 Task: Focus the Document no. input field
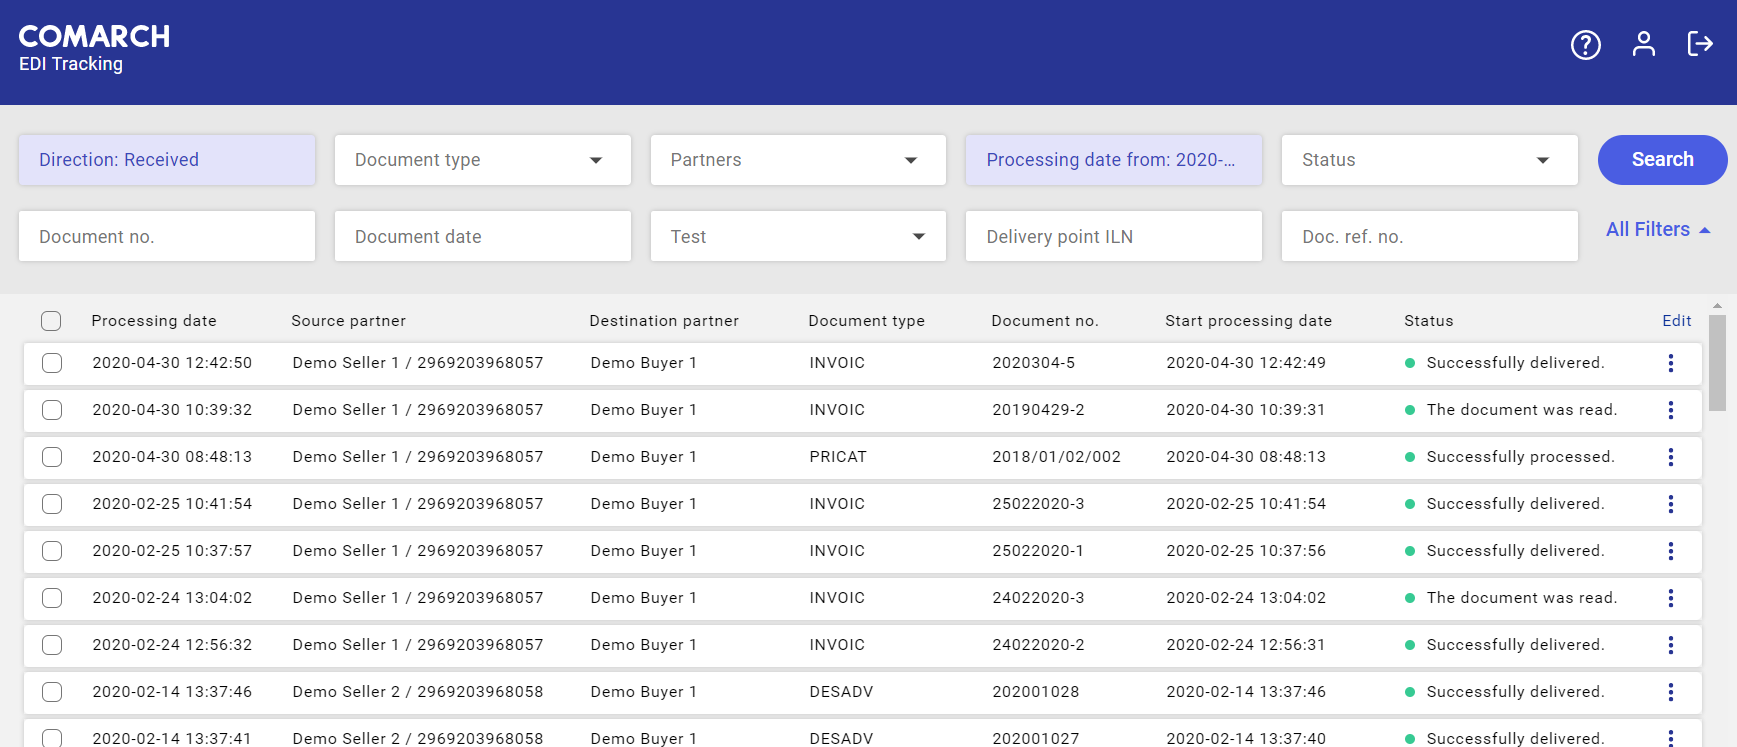167,237
